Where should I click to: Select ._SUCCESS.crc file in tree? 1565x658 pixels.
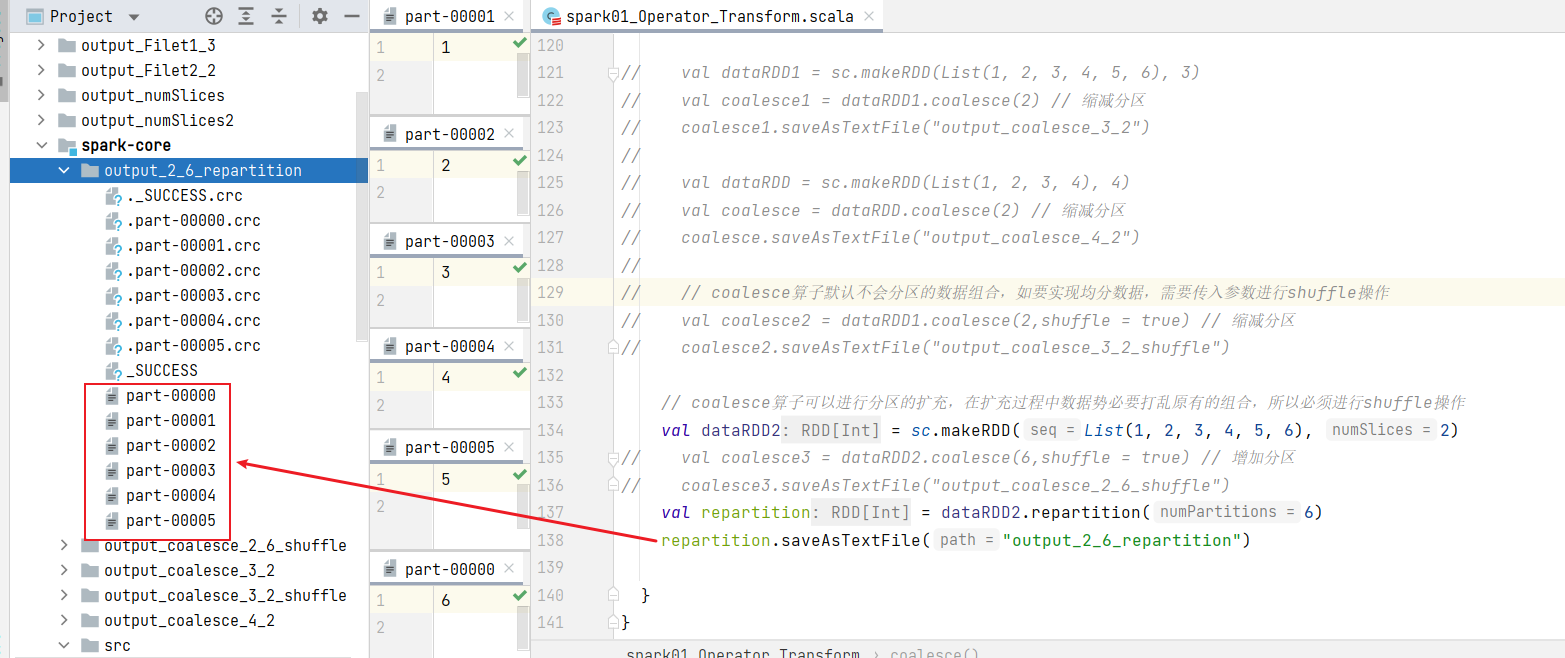click(184, 195)
